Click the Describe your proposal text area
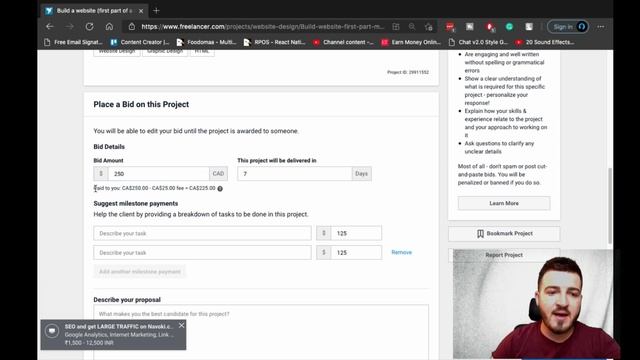640x360 pixels. (261, 332)
